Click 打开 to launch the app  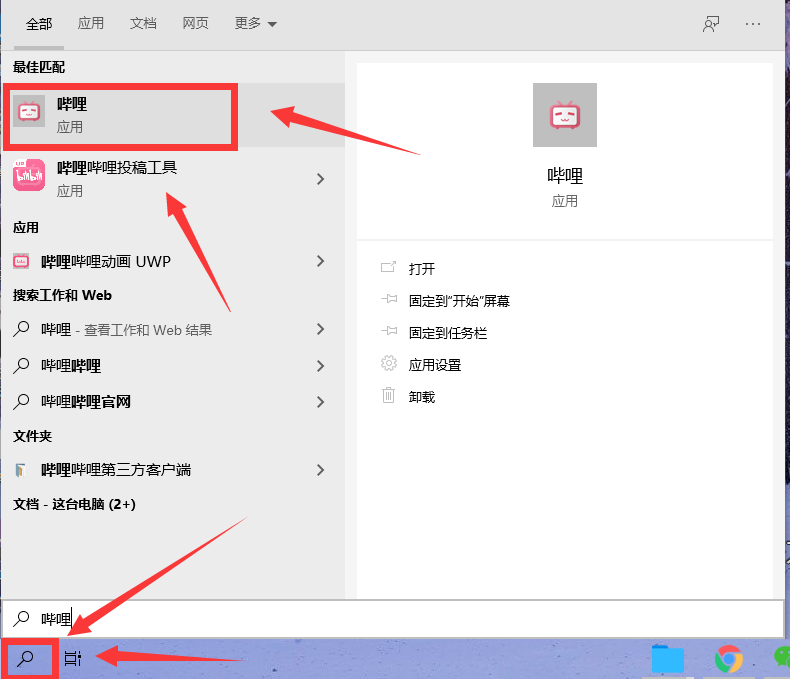point(422,268)
